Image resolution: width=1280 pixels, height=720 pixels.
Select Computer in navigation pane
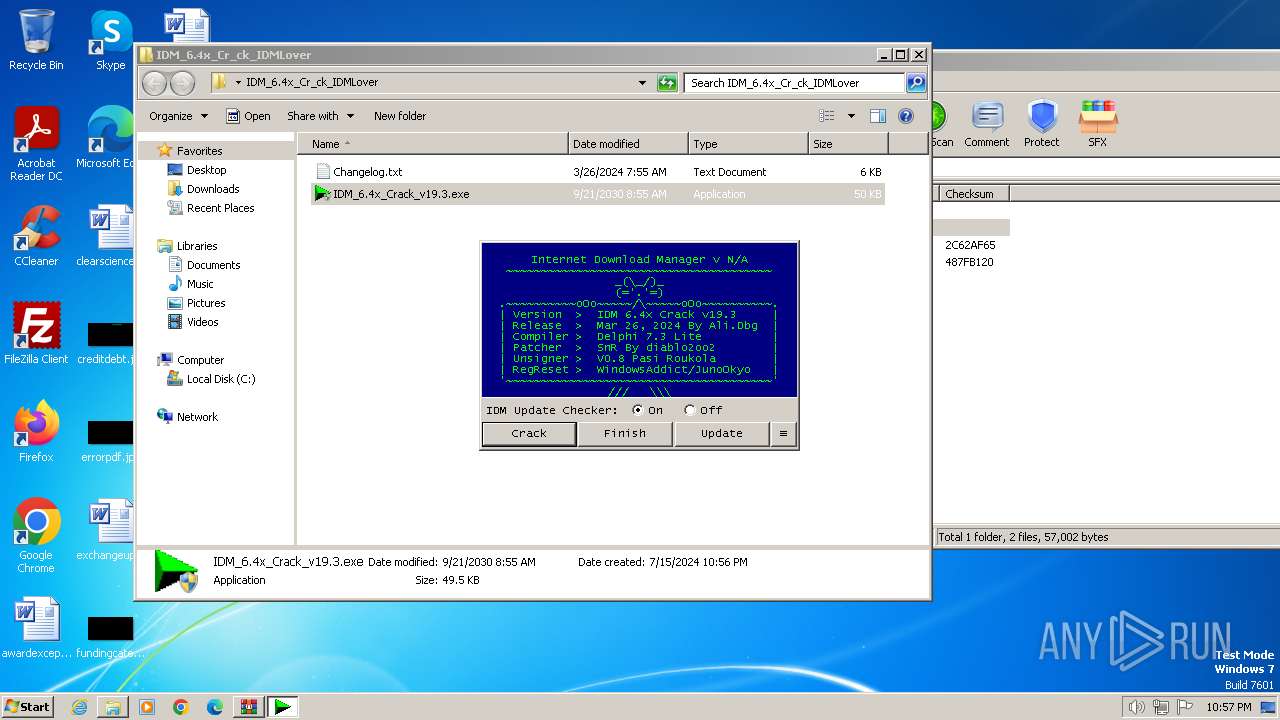click(200, 360)
